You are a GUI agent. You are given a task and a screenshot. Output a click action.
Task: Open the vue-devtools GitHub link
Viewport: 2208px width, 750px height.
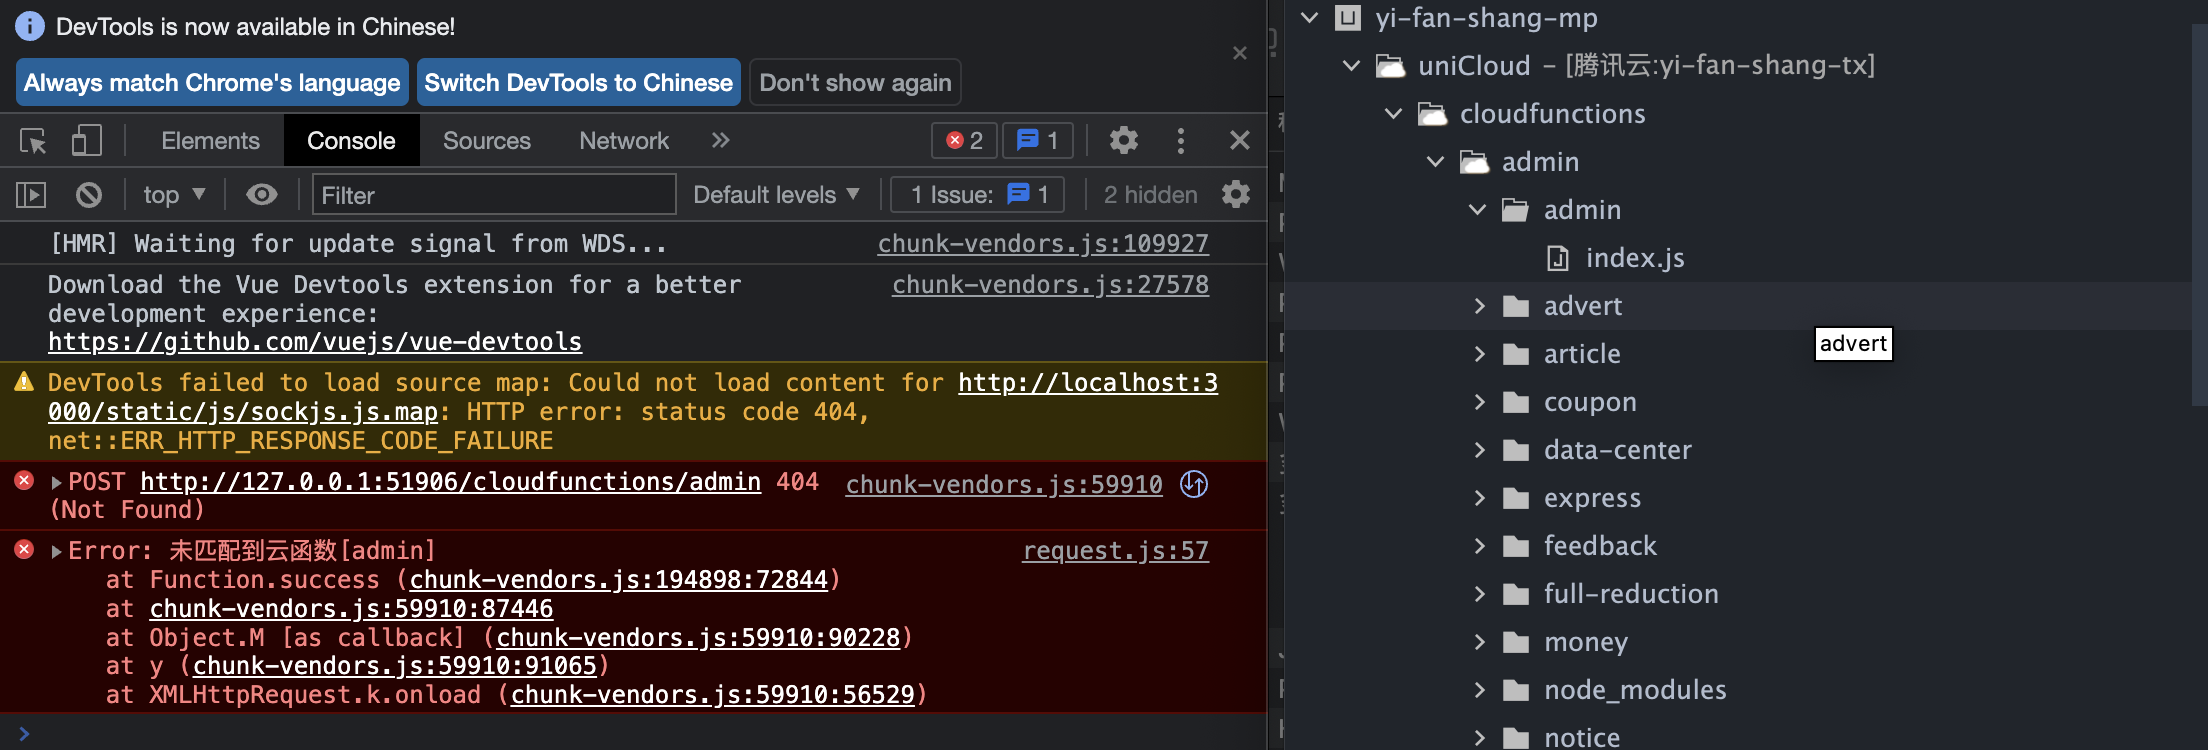tap(315, 342)
